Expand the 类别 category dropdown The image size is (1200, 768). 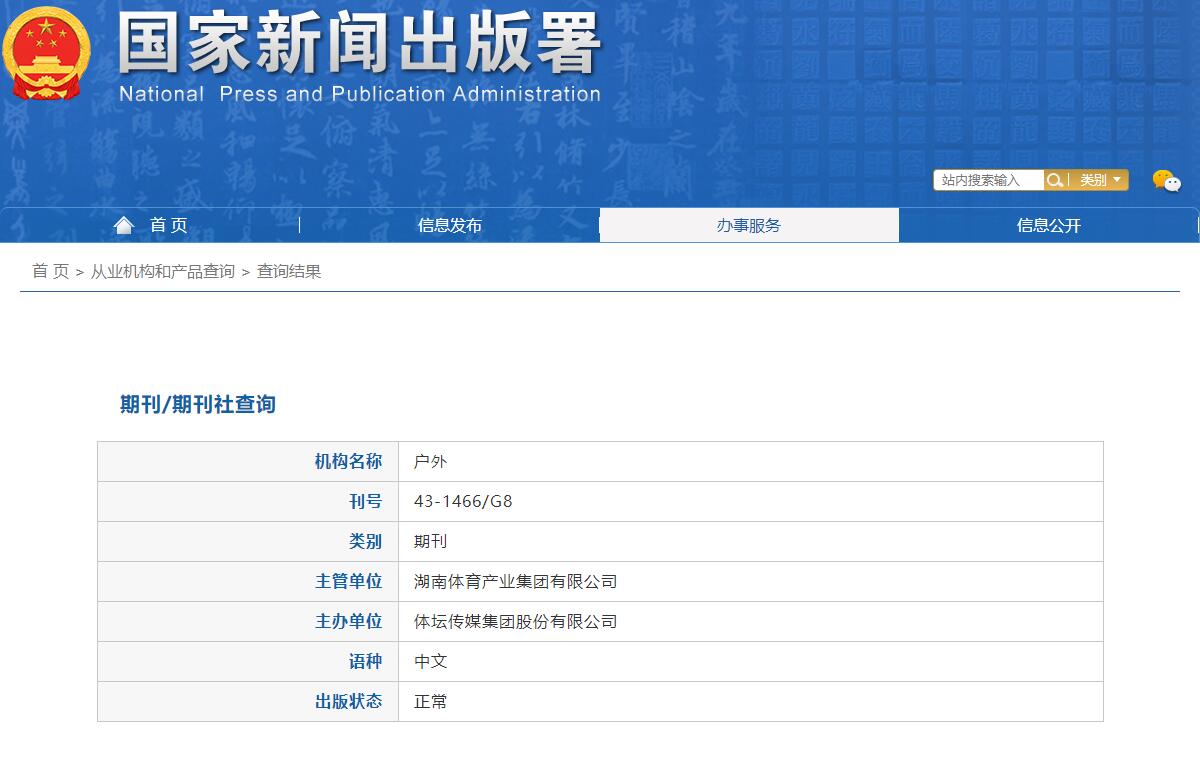(x=1100, y=180)
